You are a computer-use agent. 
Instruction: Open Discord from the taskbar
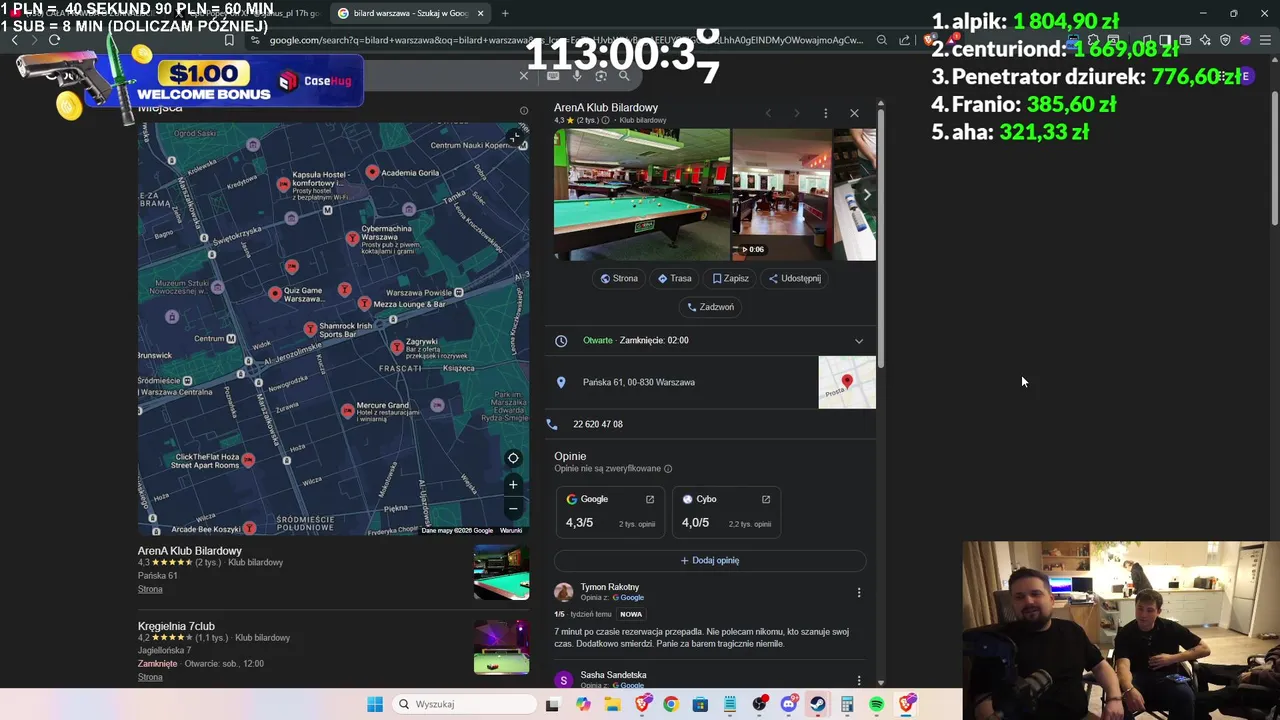789,704
